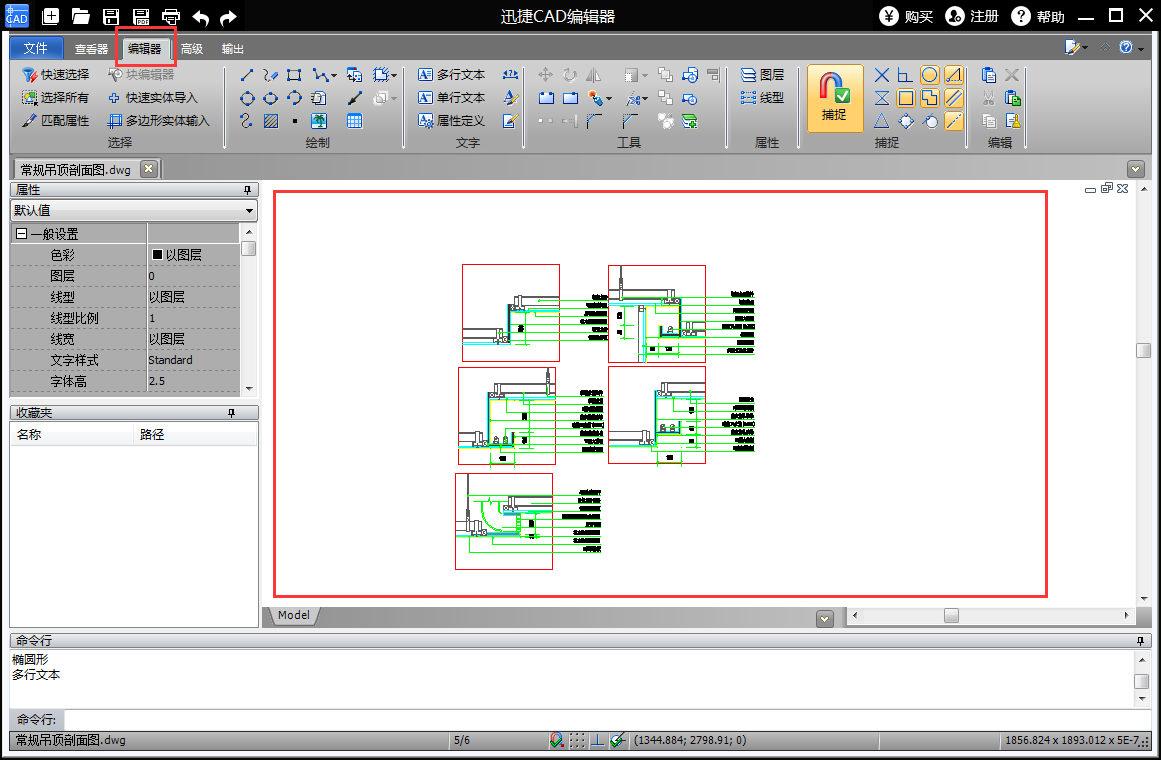Image resolution: width=1161 pixels, height=760 pixels.
Task: Open the 输出 ribbon tab
Action: click(232, 49)
